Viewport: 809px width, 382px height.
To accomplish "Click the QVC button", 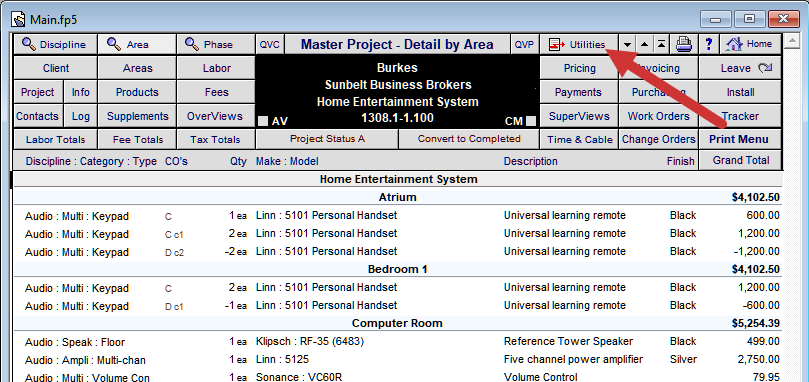I will coord(270,44).
